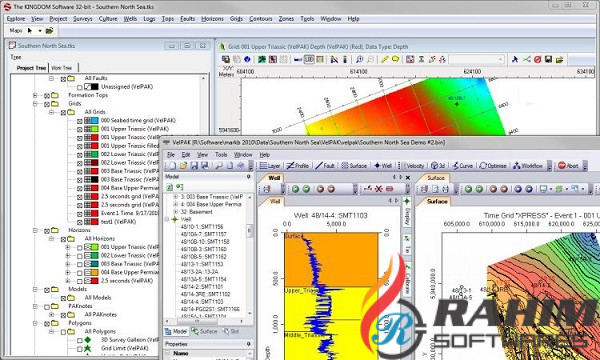Click the red no-entry circle icon in map toolbar
Image resolution: width=600 pixels, height=360 pixels.
click(x=538, y=59)
